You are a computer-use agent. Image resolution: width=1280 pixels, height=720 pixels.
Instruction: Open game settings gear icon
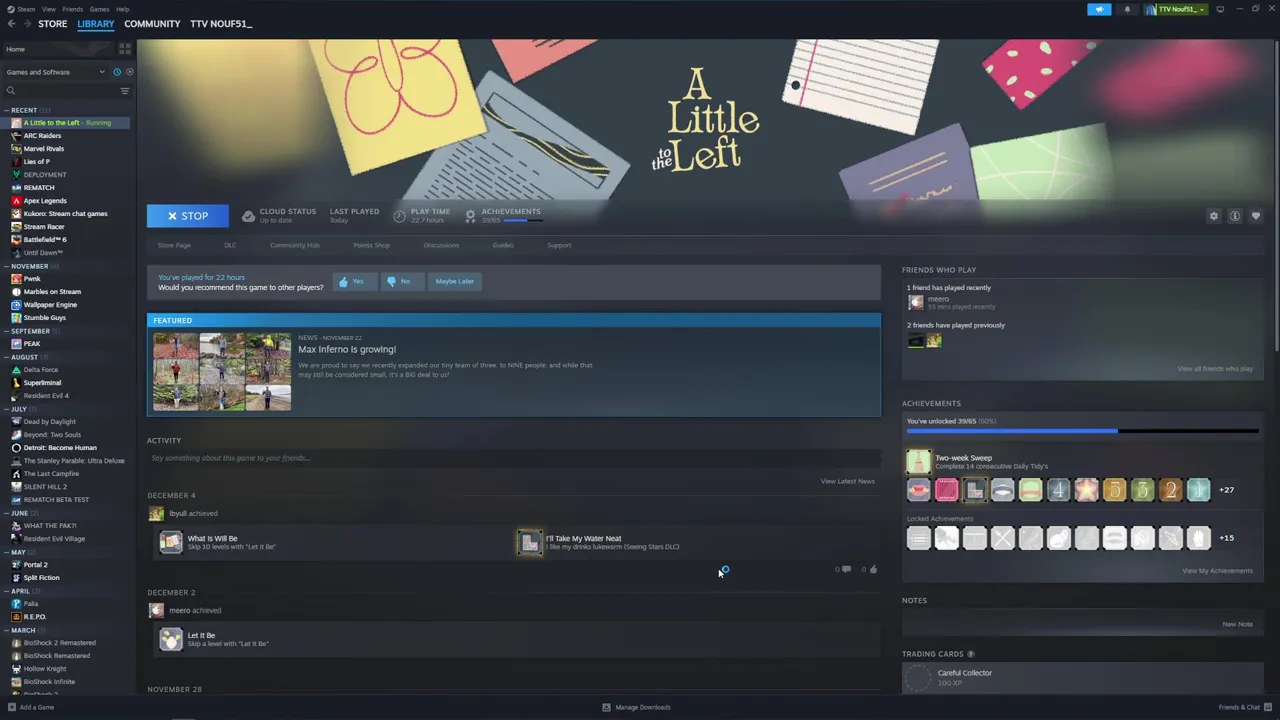pos(1214,216)
